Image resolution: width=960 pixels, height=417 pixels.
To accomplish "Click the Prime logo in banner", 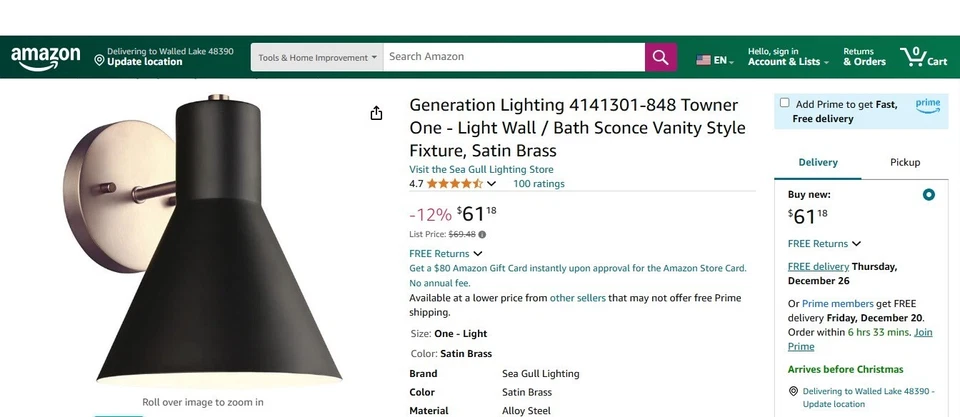I will pos(927,104).
